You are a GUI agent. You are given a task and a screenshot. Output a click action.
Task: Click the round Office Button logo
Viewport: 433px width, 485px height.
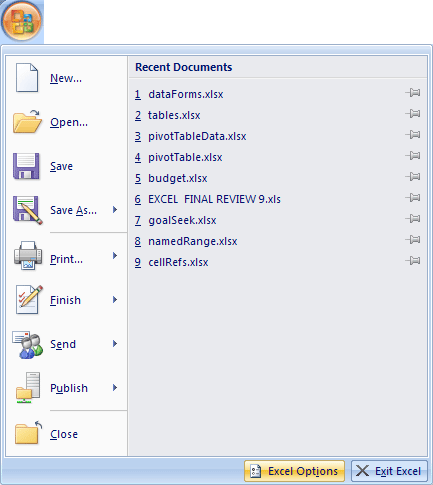(x=22, y=21)
